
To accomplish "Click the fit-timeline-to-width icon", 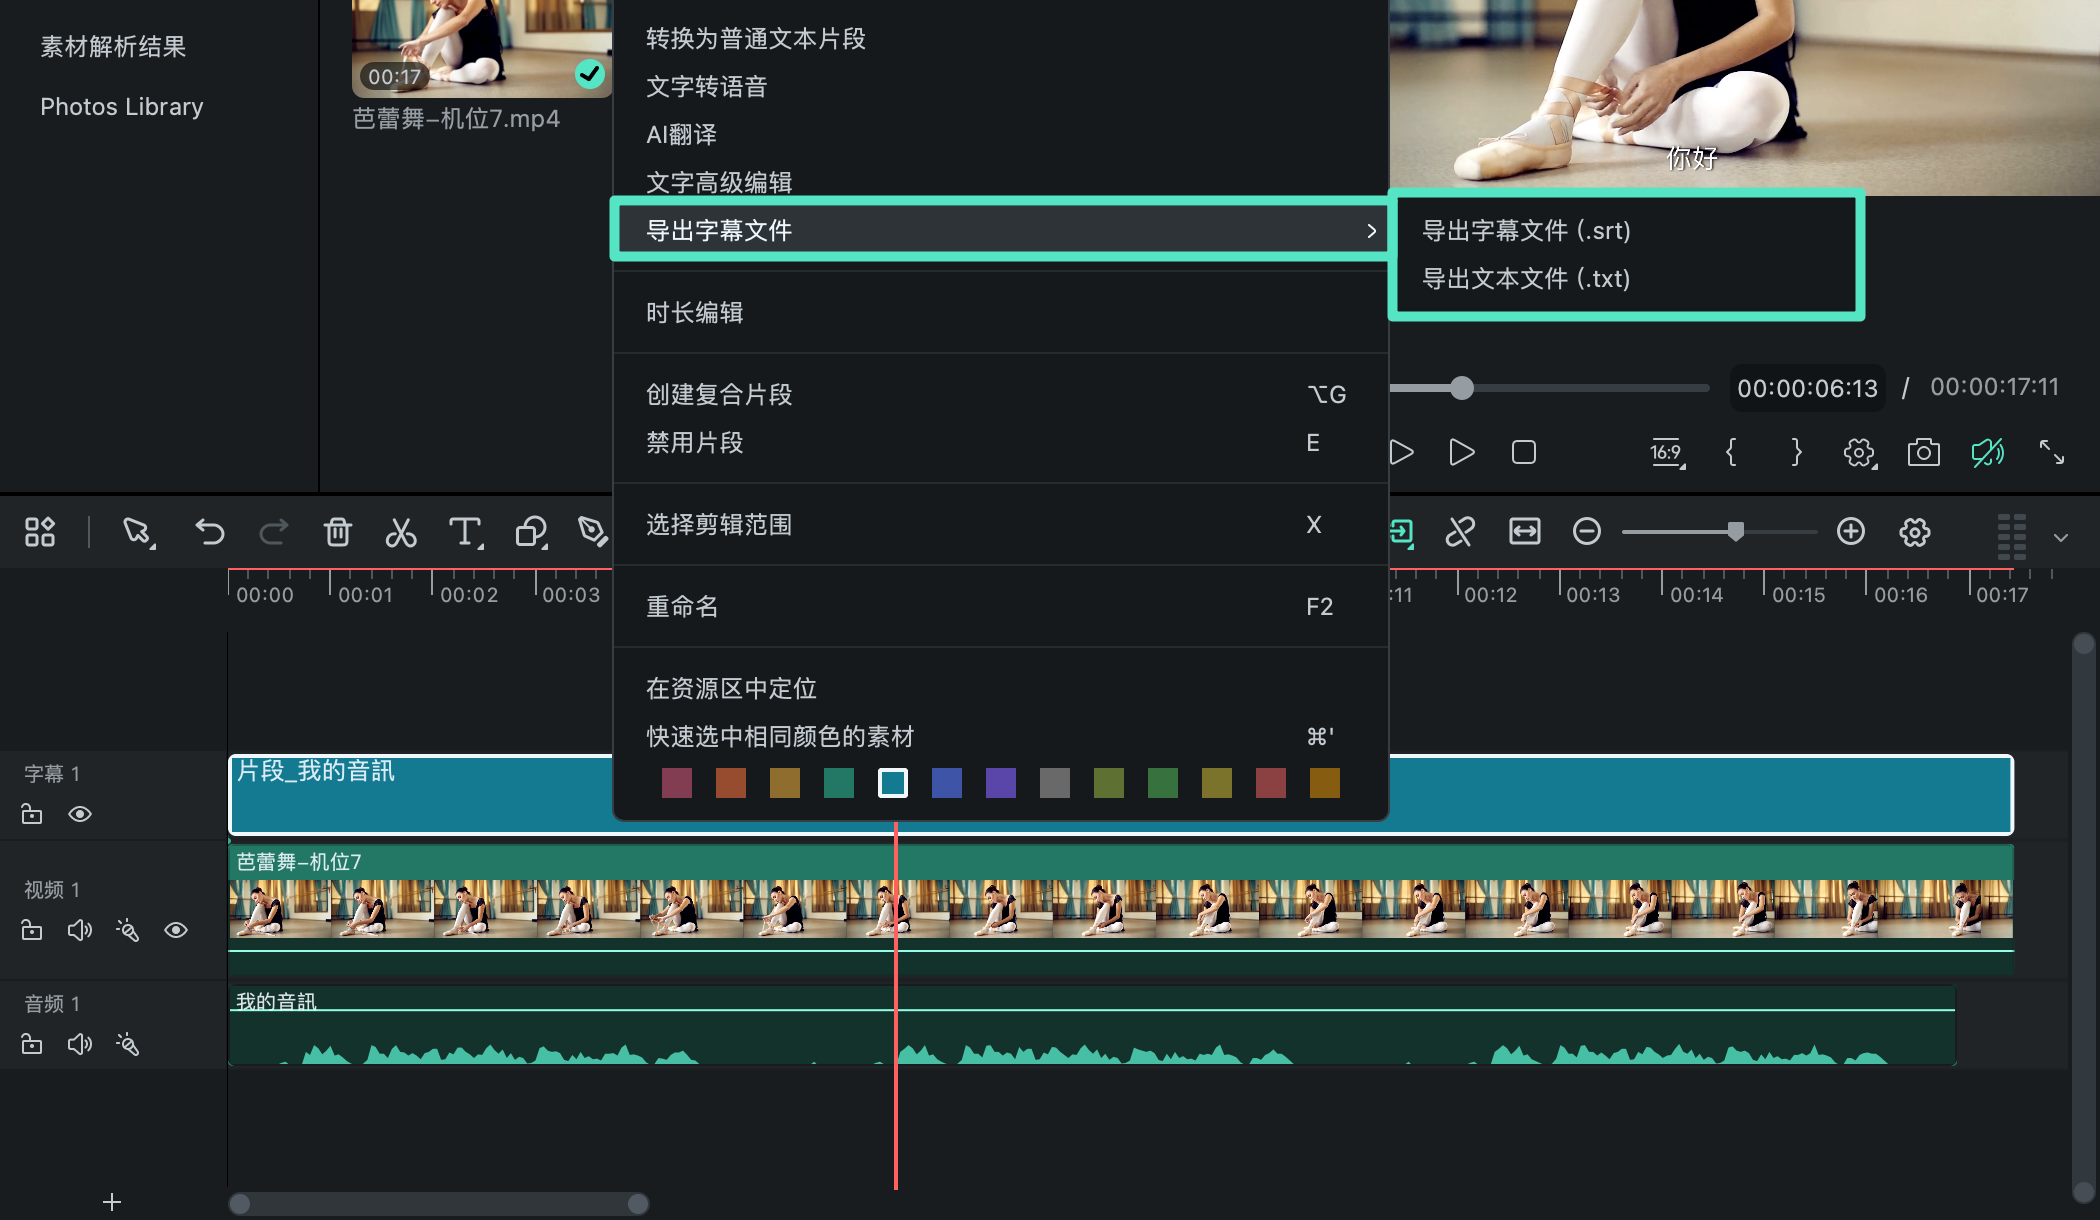I will [x=1525, y=531].
